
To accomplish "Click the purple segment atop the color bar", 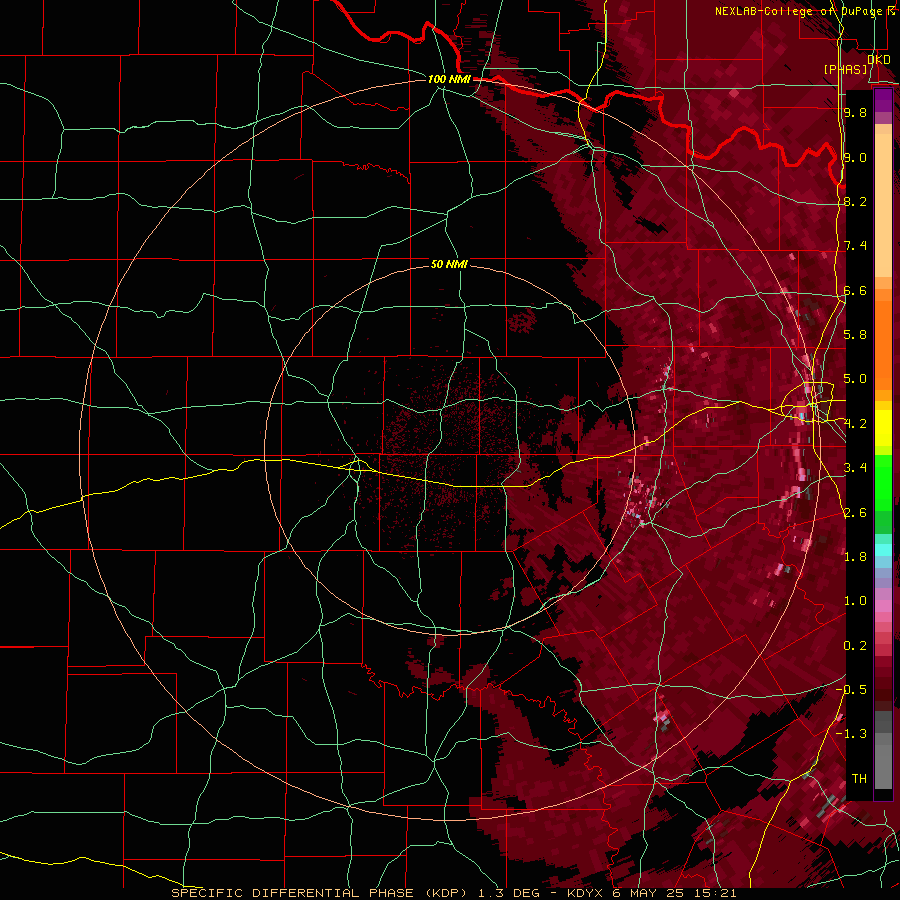I will coord(883,100).
